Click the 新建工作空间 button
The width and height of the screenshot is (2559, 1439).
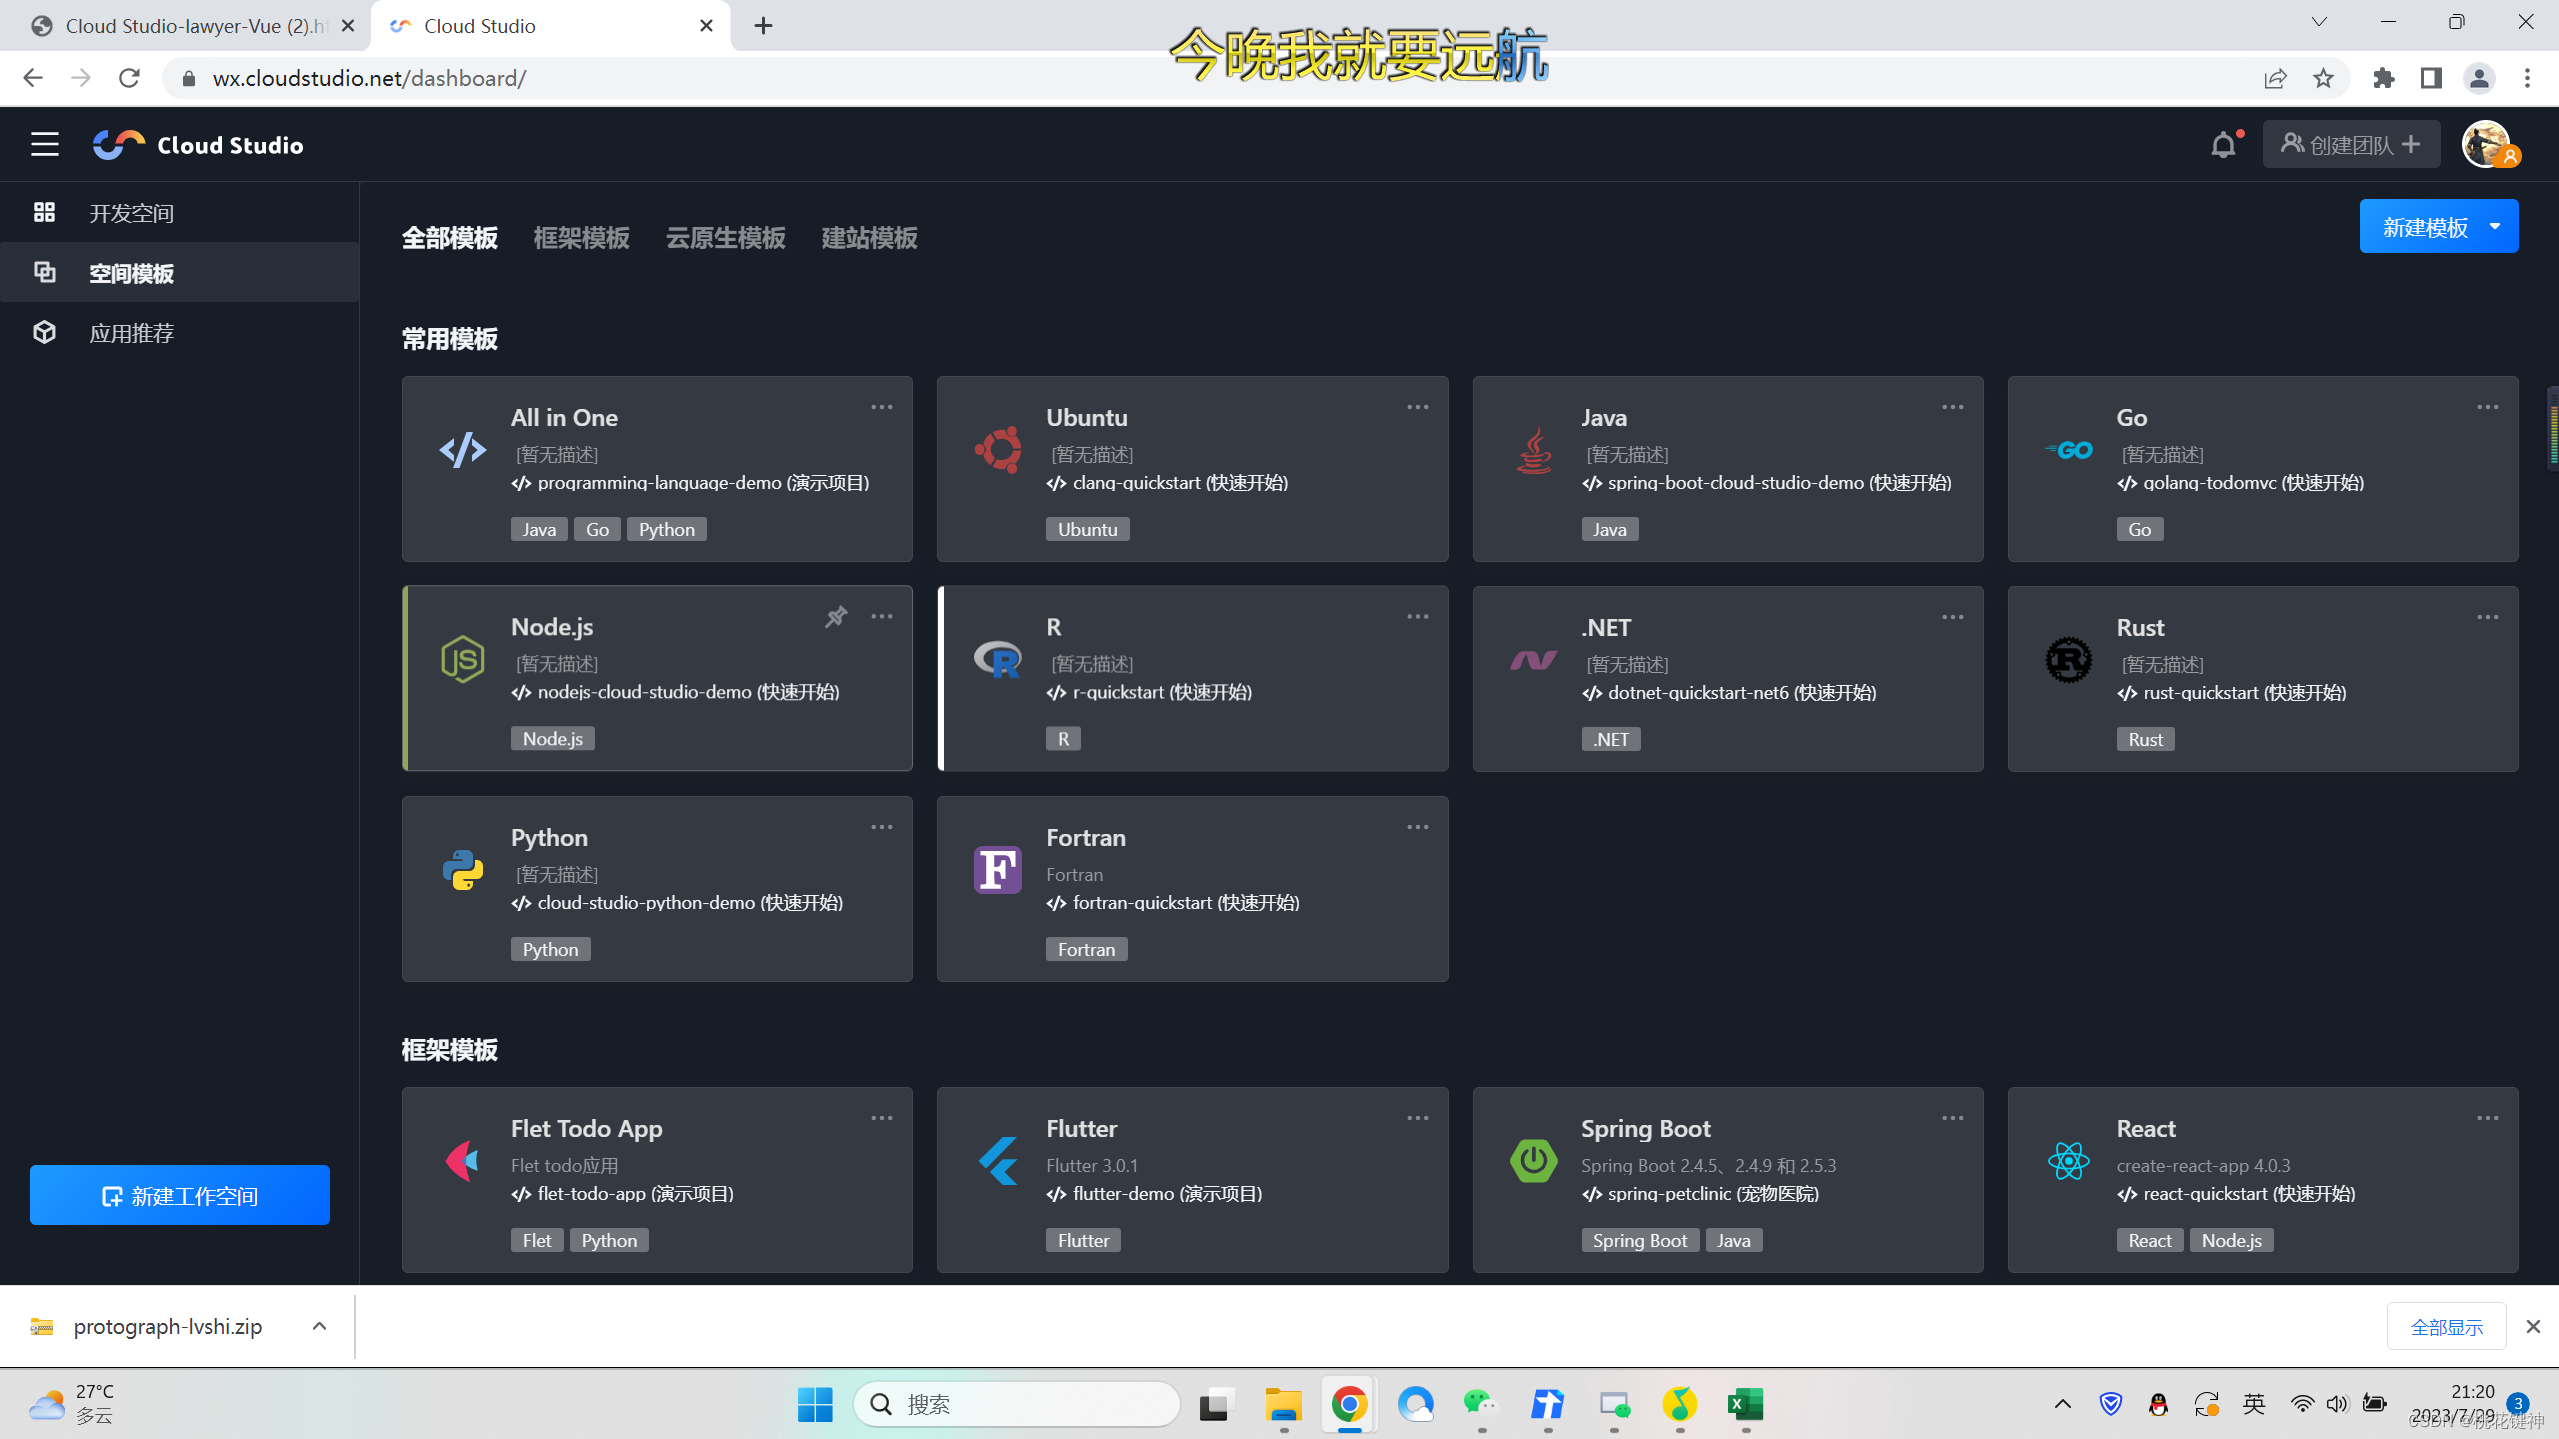tap(180, 1195)
